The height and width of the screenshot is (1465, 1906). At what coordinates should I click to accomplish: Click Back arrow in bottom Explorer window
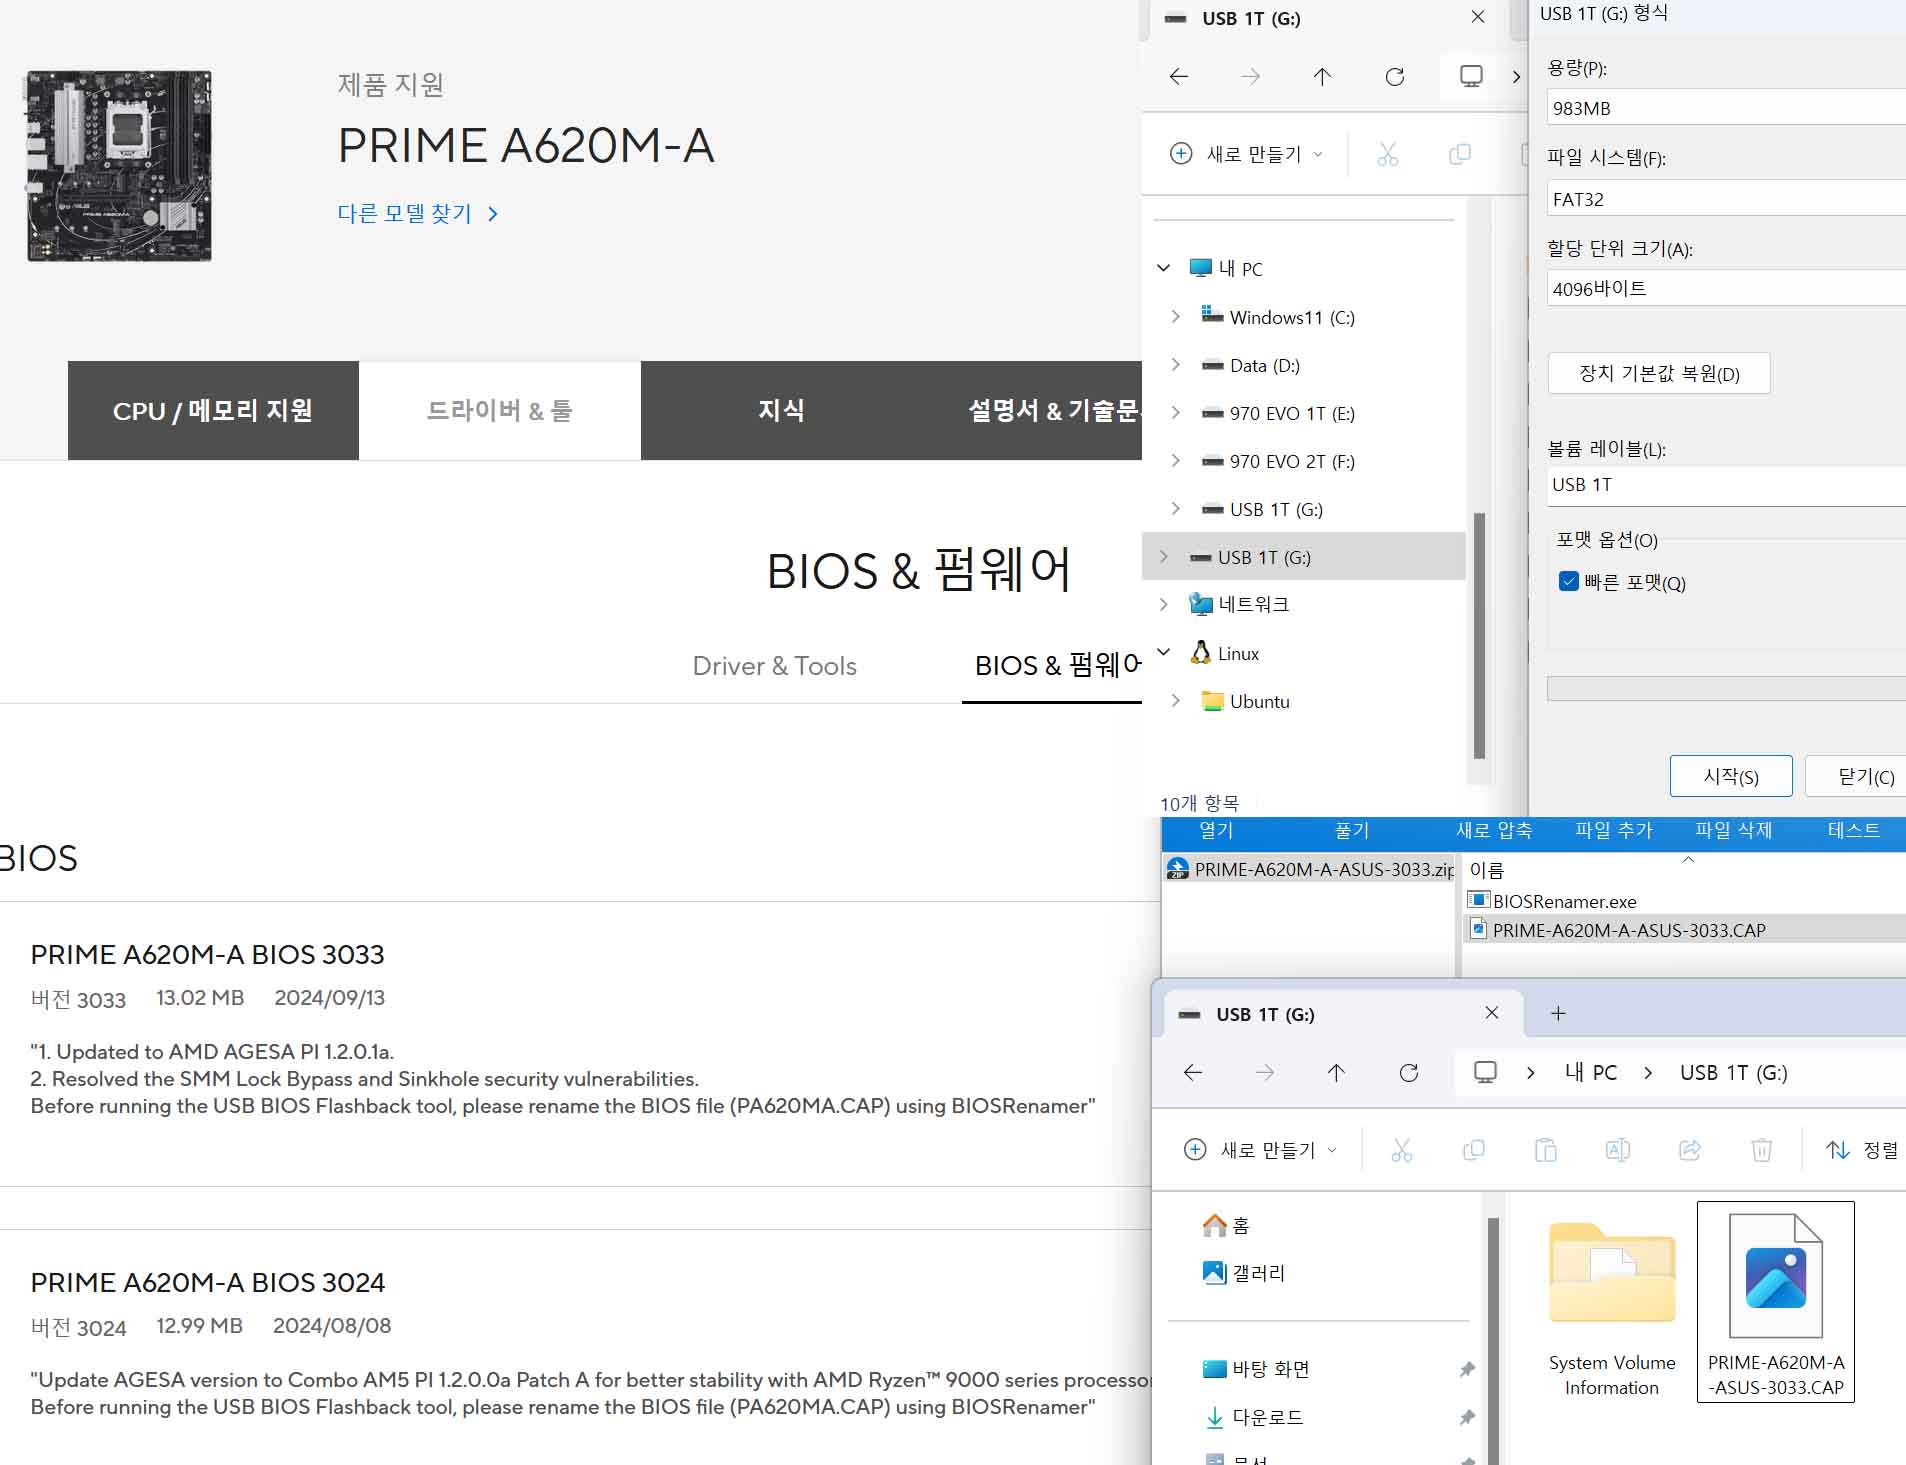click(1193, 1072)
